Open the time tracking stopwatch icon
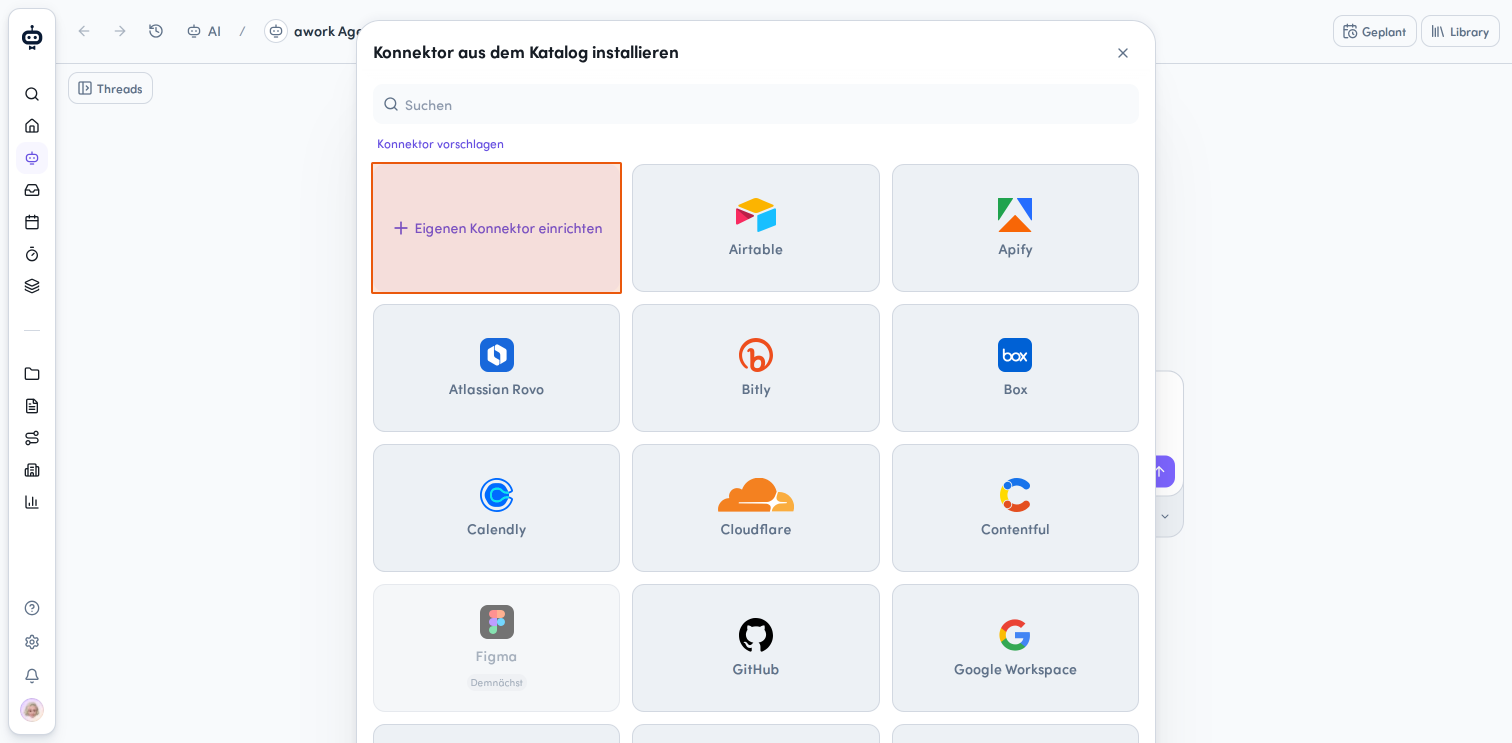1512x743 pixels. pyautogui.click(x=32, y=254)
